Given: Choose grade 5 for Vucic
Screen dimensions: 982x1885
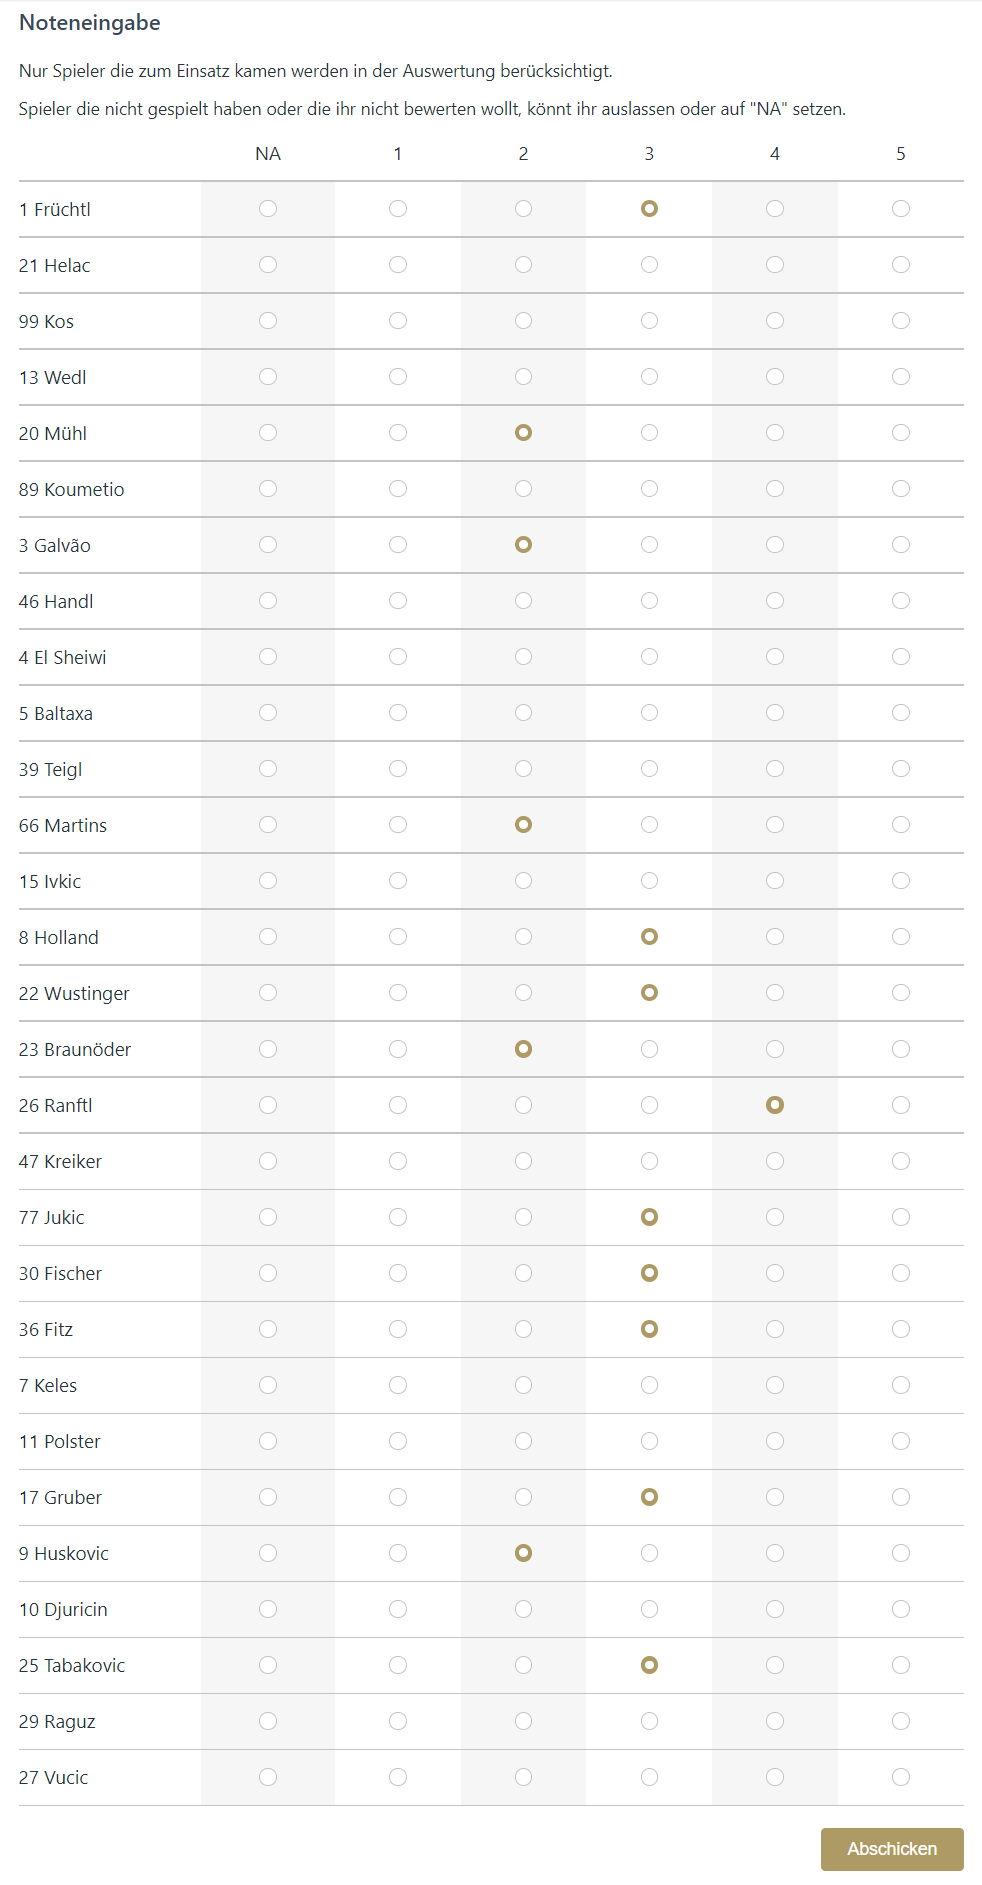Looking at the screenshot, I should [x=901, y=1777].
